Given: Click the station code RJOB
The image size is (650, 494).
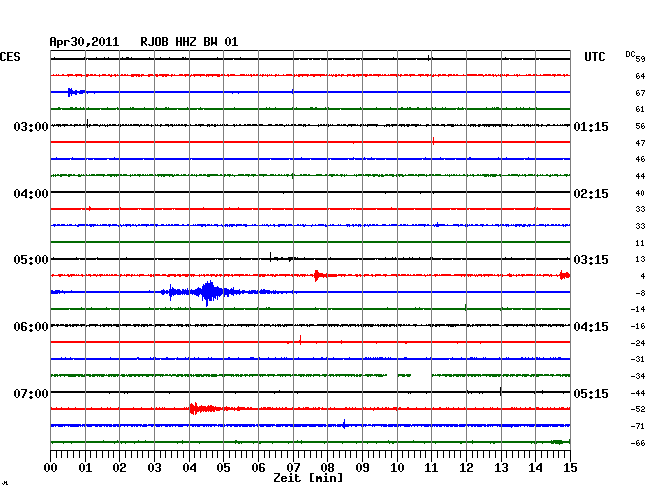Looking at the screenshot, I should click(154, 42).
